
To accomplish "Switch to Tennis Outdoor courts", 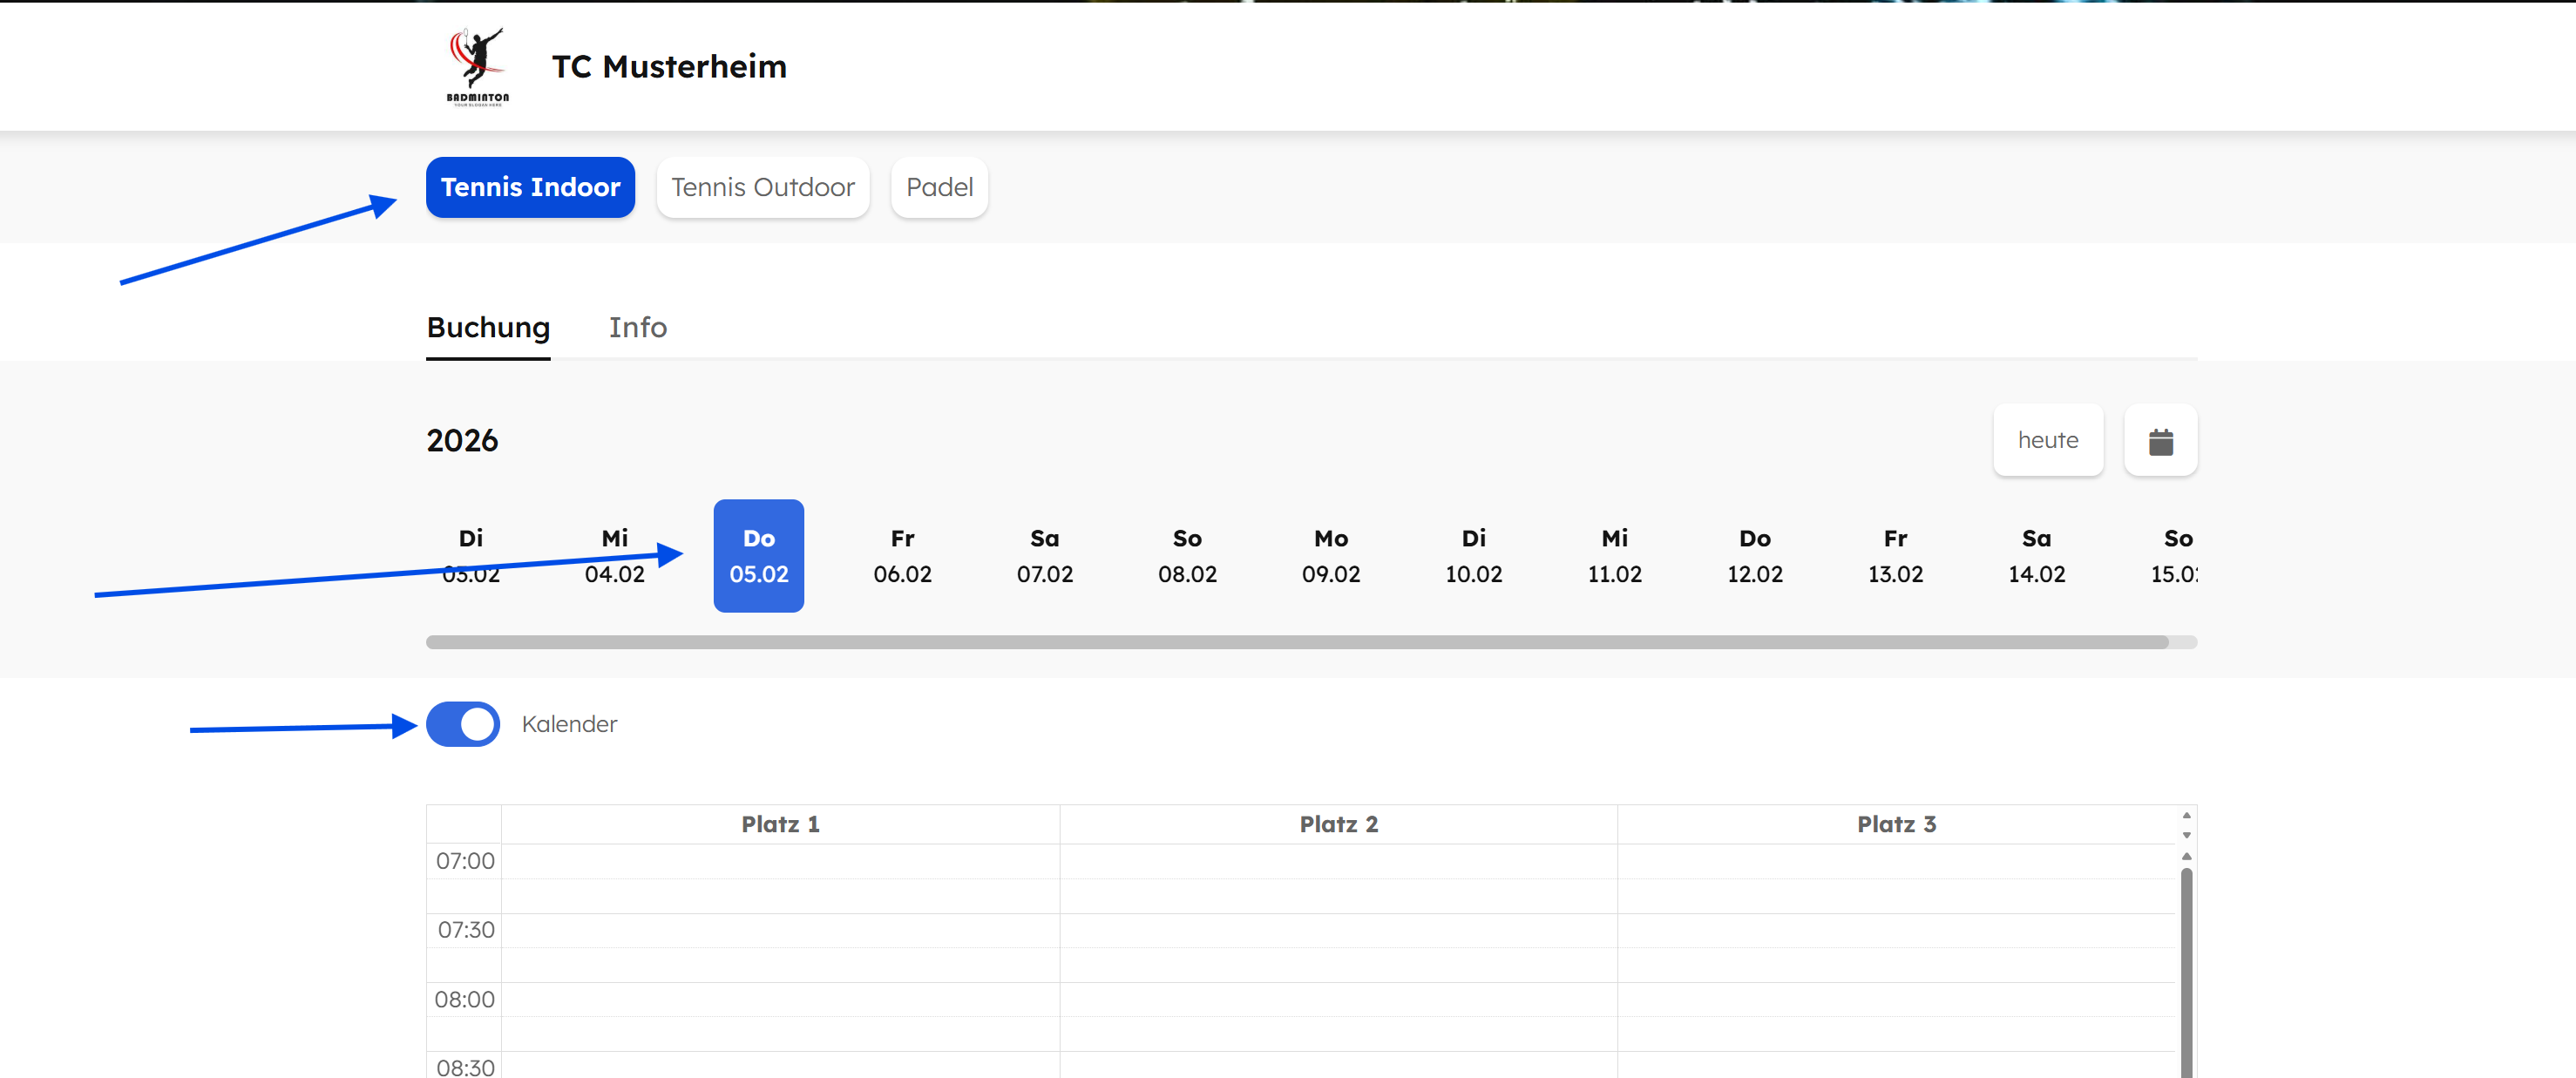I will point(762,187).
